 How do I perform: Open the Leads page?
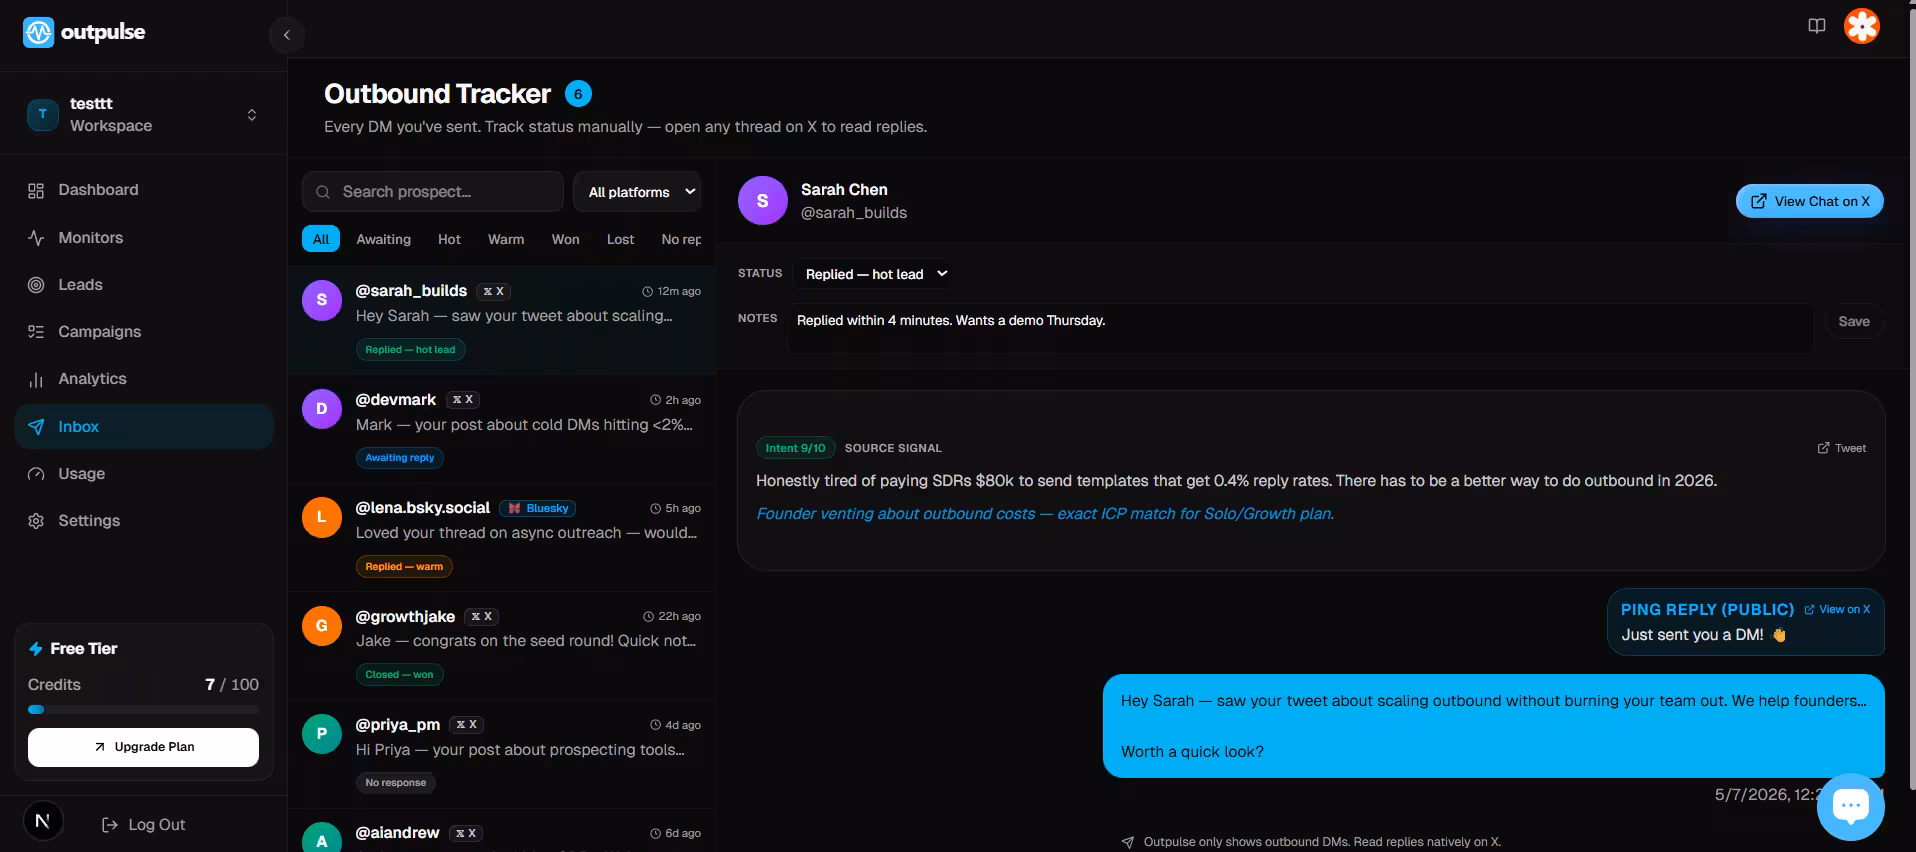144,285
